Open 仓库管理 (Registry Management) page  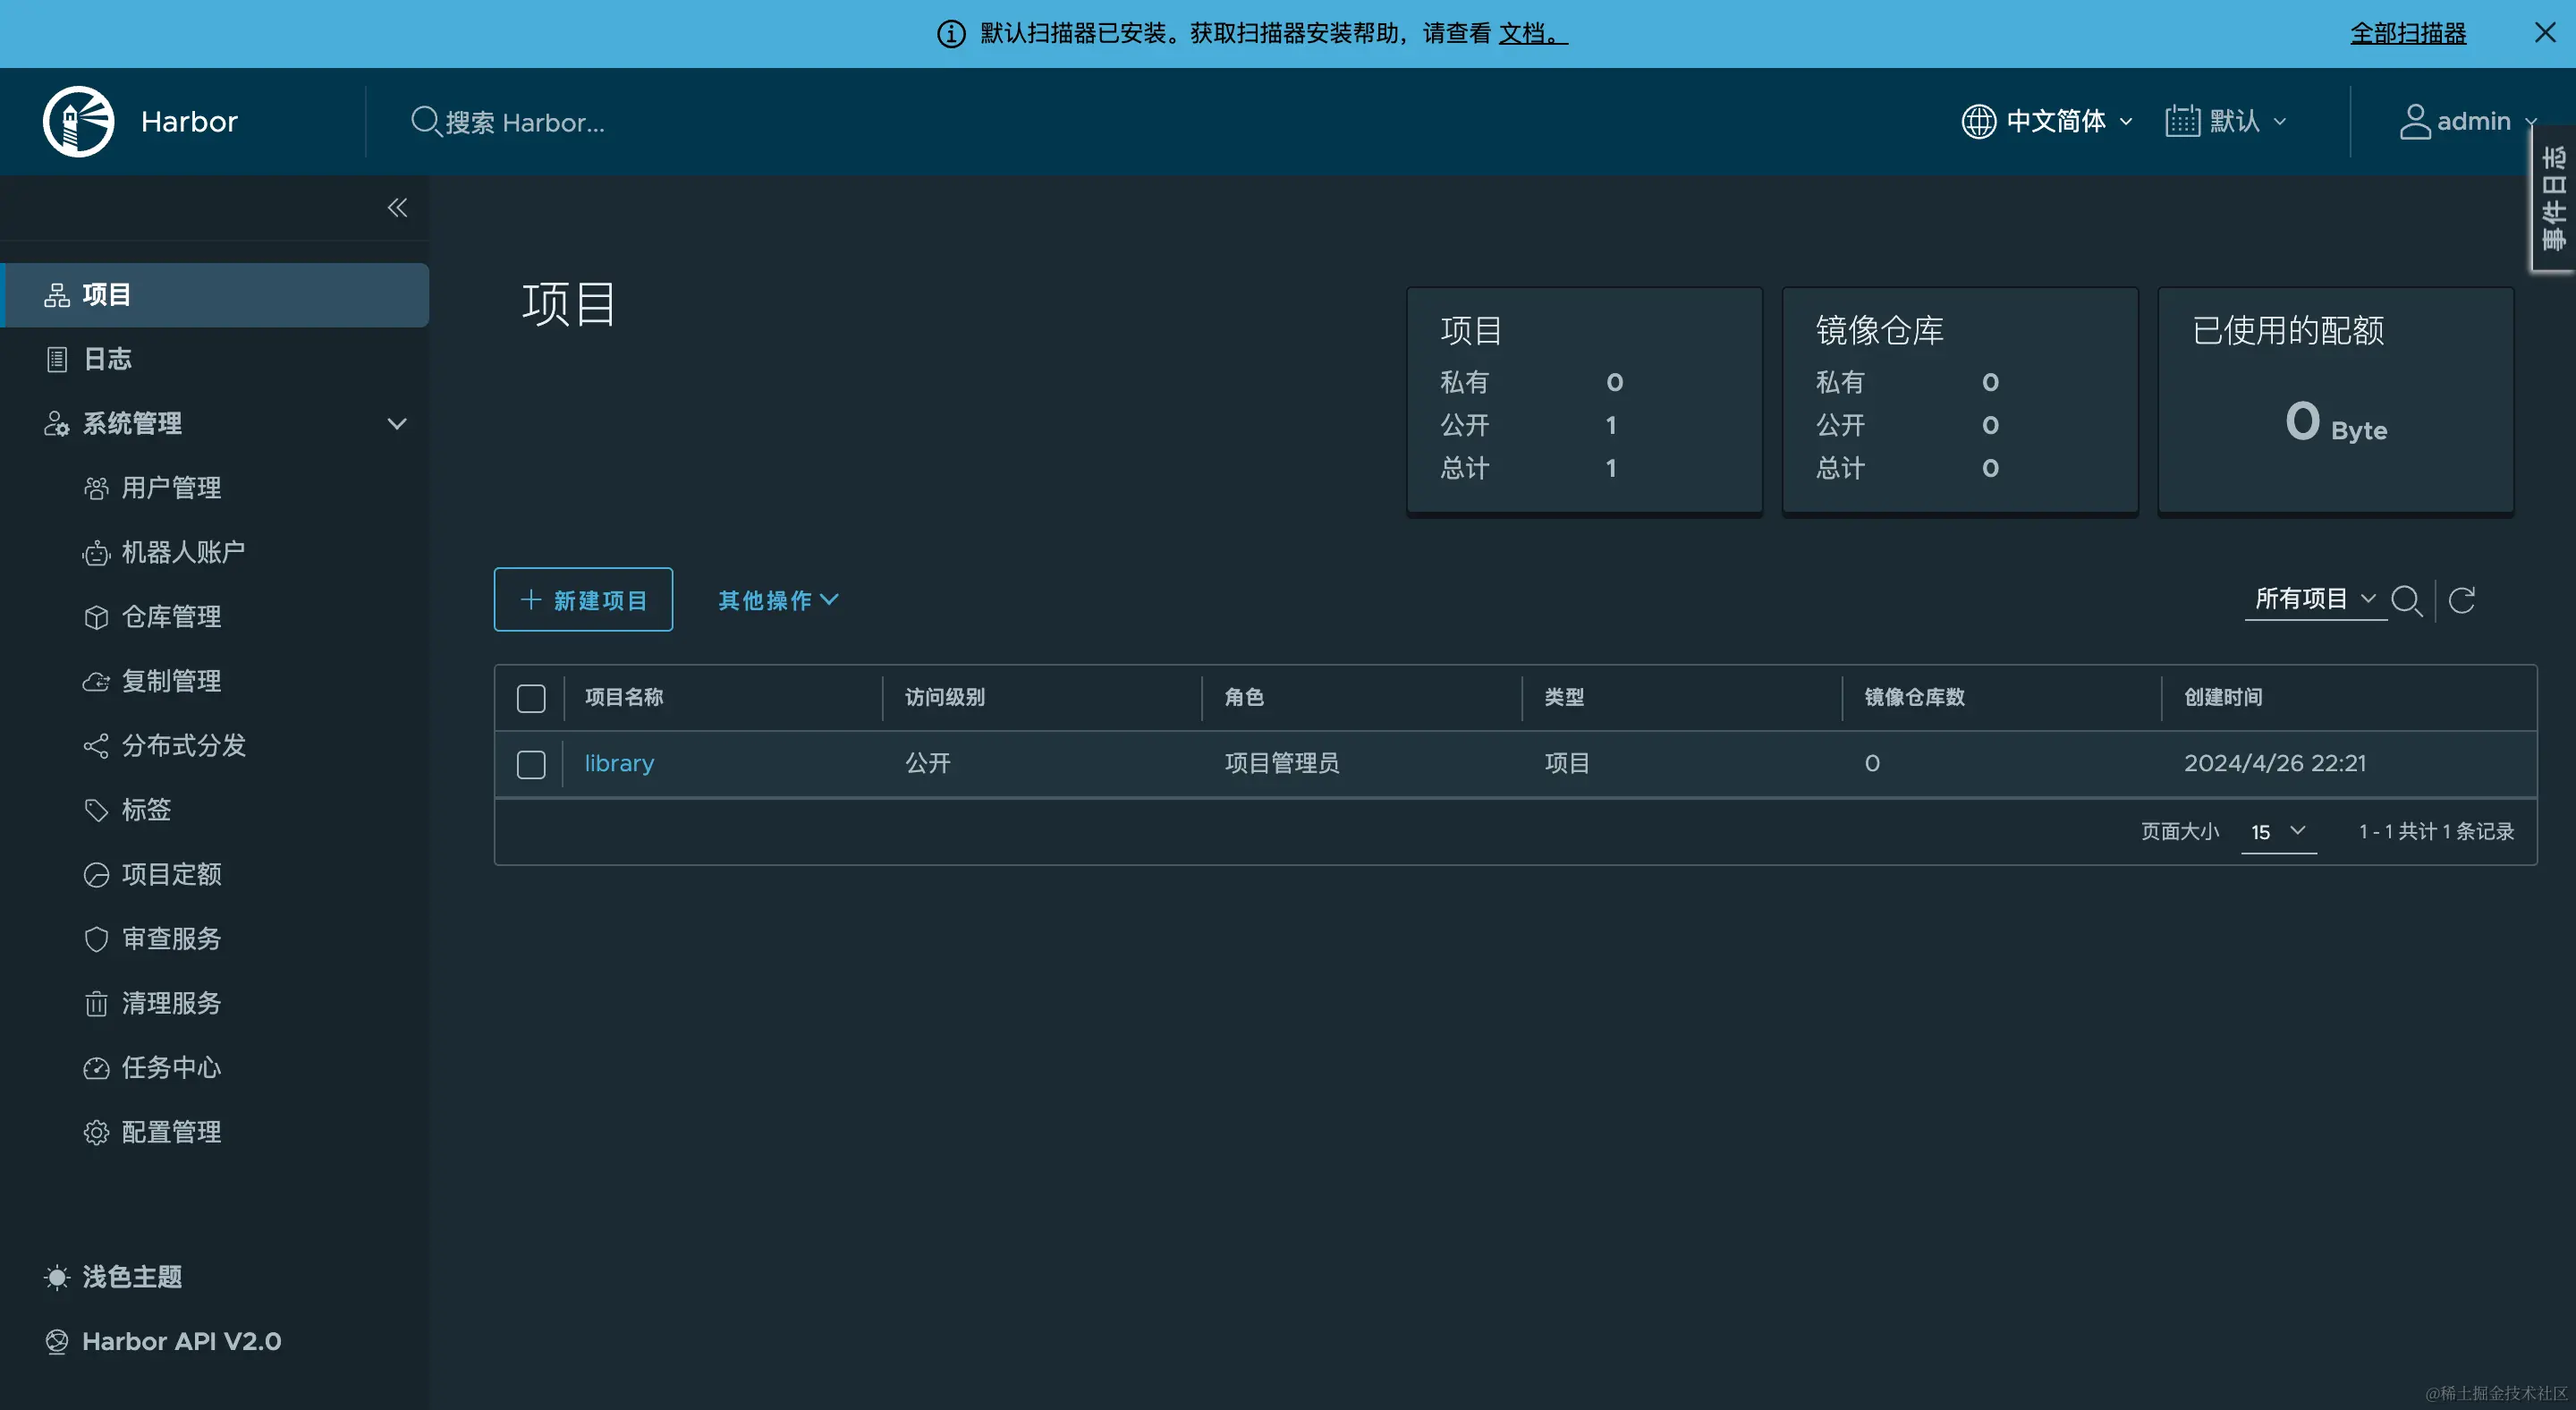pyautogui.click(x=171, y=617)
